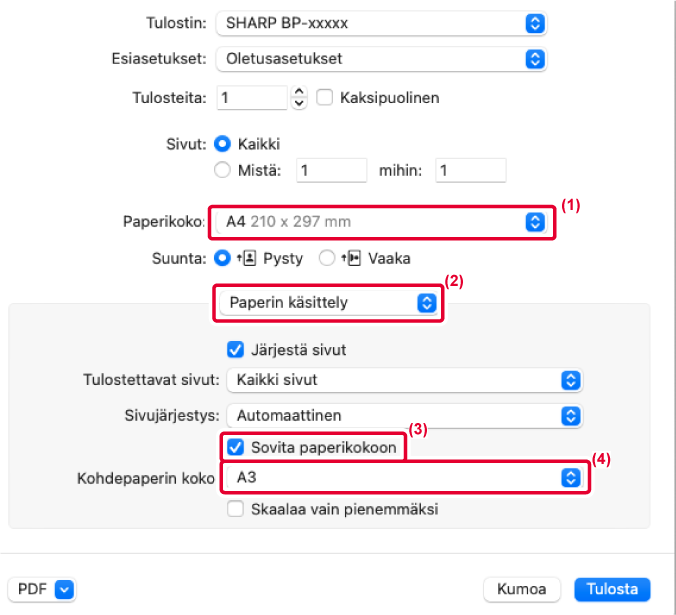The height and width of the screenshot is (615, 676).
Task: Click the portrait orientation icon next to Pysty
Action: (246, 259)
